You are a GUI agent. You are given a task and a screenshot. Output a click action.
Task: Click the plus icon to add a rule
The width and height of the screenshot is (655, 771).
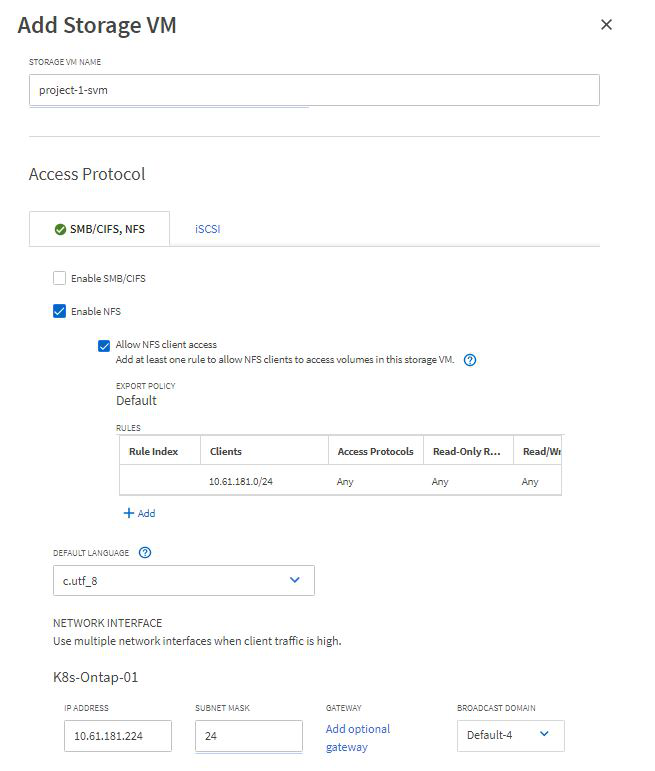pos(128,513)
